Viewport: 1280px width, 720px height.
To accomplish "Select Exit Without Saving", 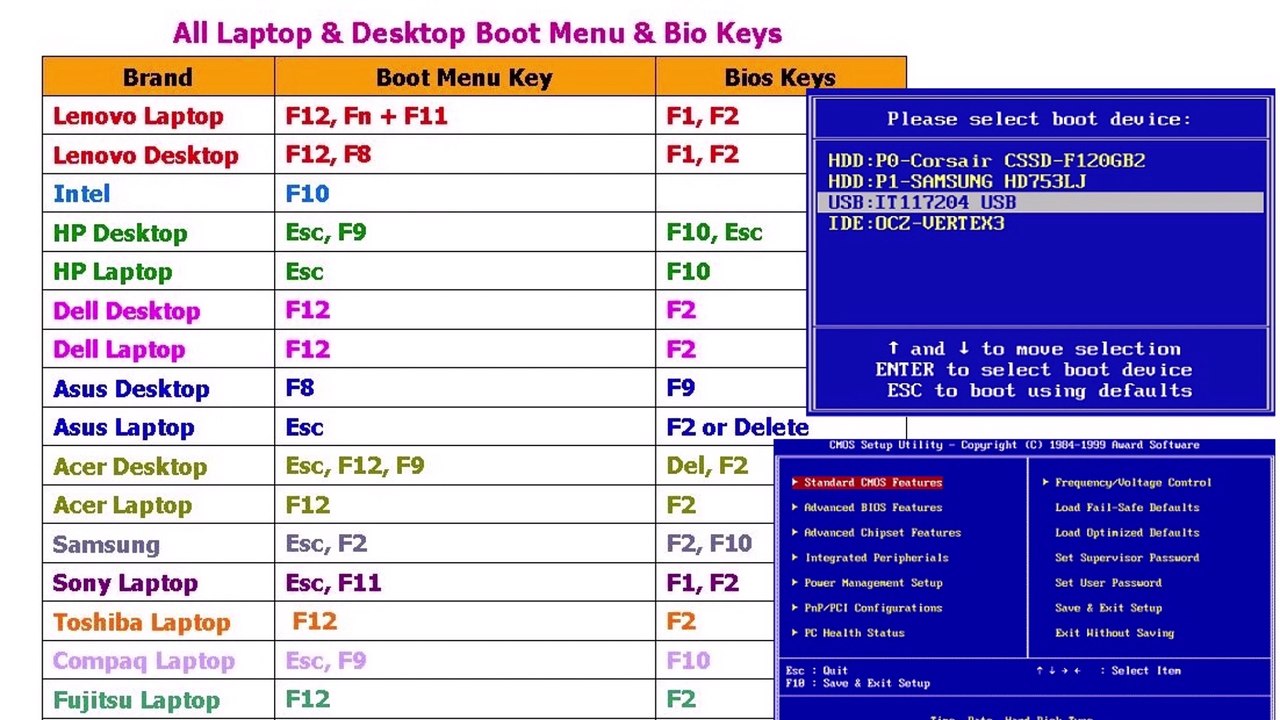I will (1114, 632).
